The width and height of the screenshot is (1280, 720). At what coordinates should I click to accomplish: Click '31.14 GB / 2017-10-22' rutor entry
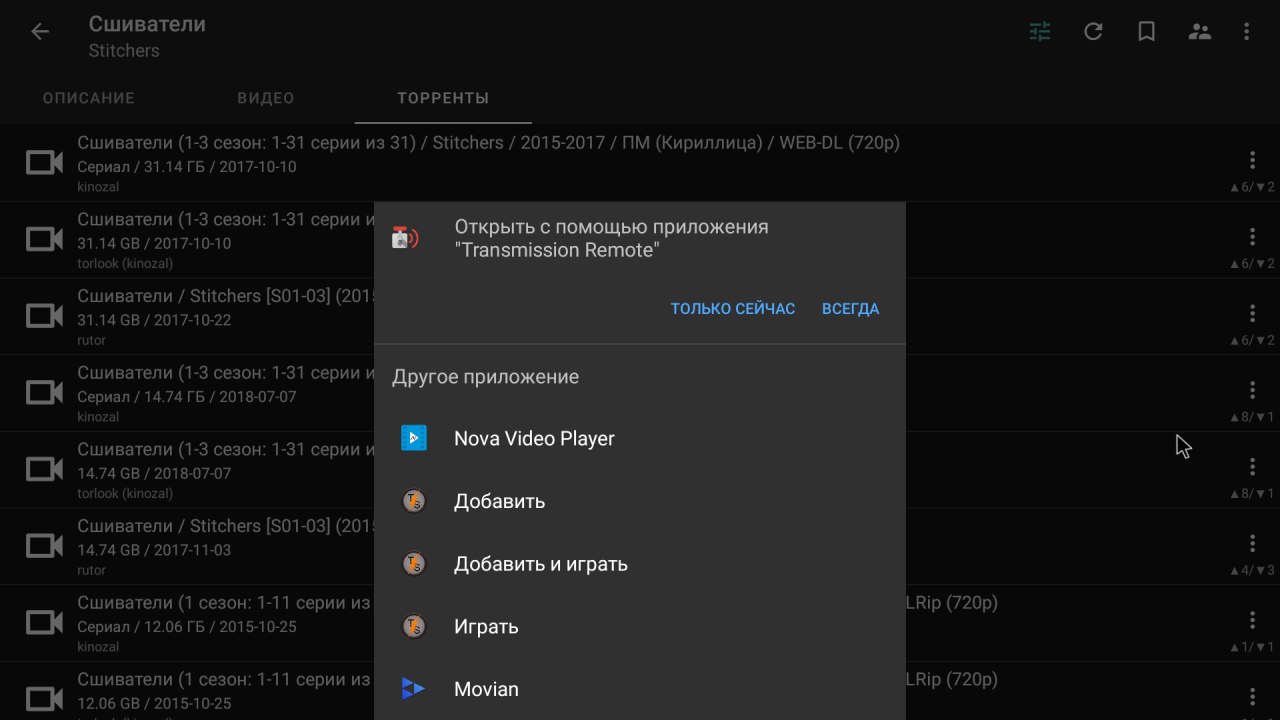tap(154, 320)
